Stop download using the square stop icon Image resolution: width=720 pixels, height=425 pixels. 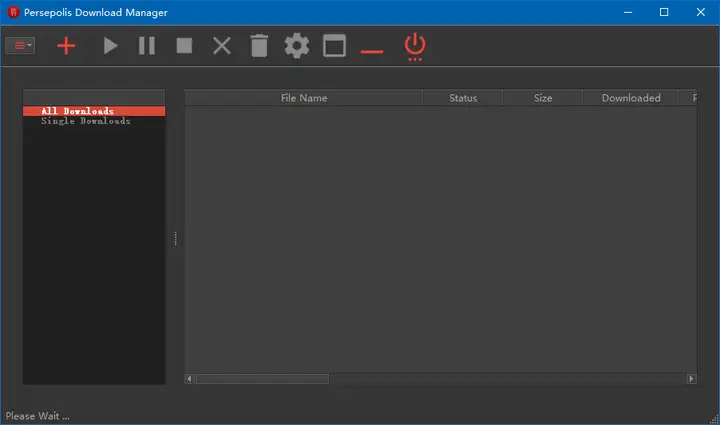click(x=184, y=46)
